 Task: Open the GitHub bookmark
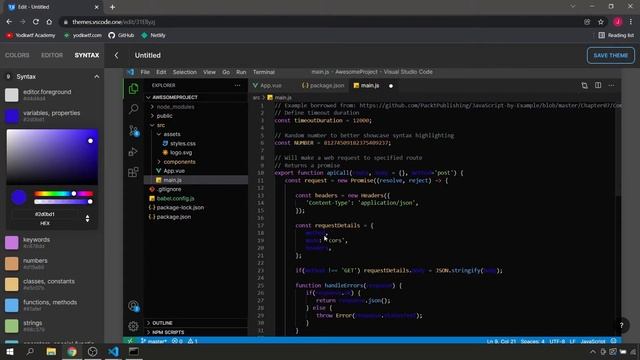point(121,36)
